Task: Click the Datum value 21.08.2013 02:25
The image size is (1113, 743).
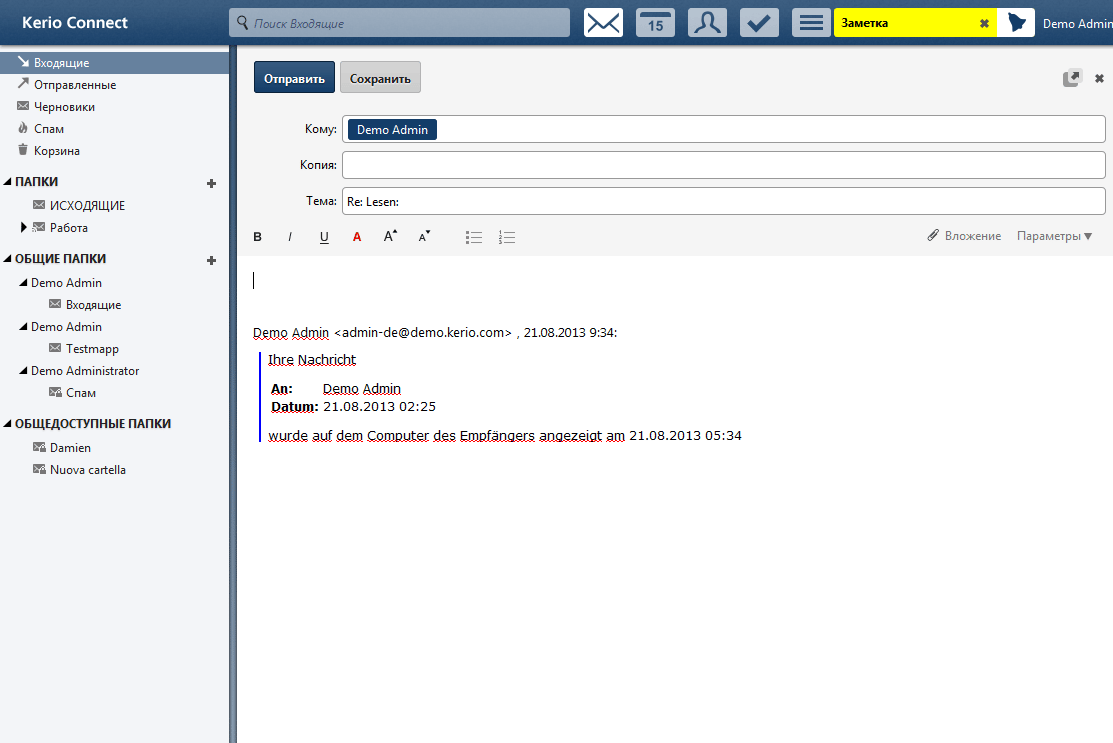Action: [379, 407]
